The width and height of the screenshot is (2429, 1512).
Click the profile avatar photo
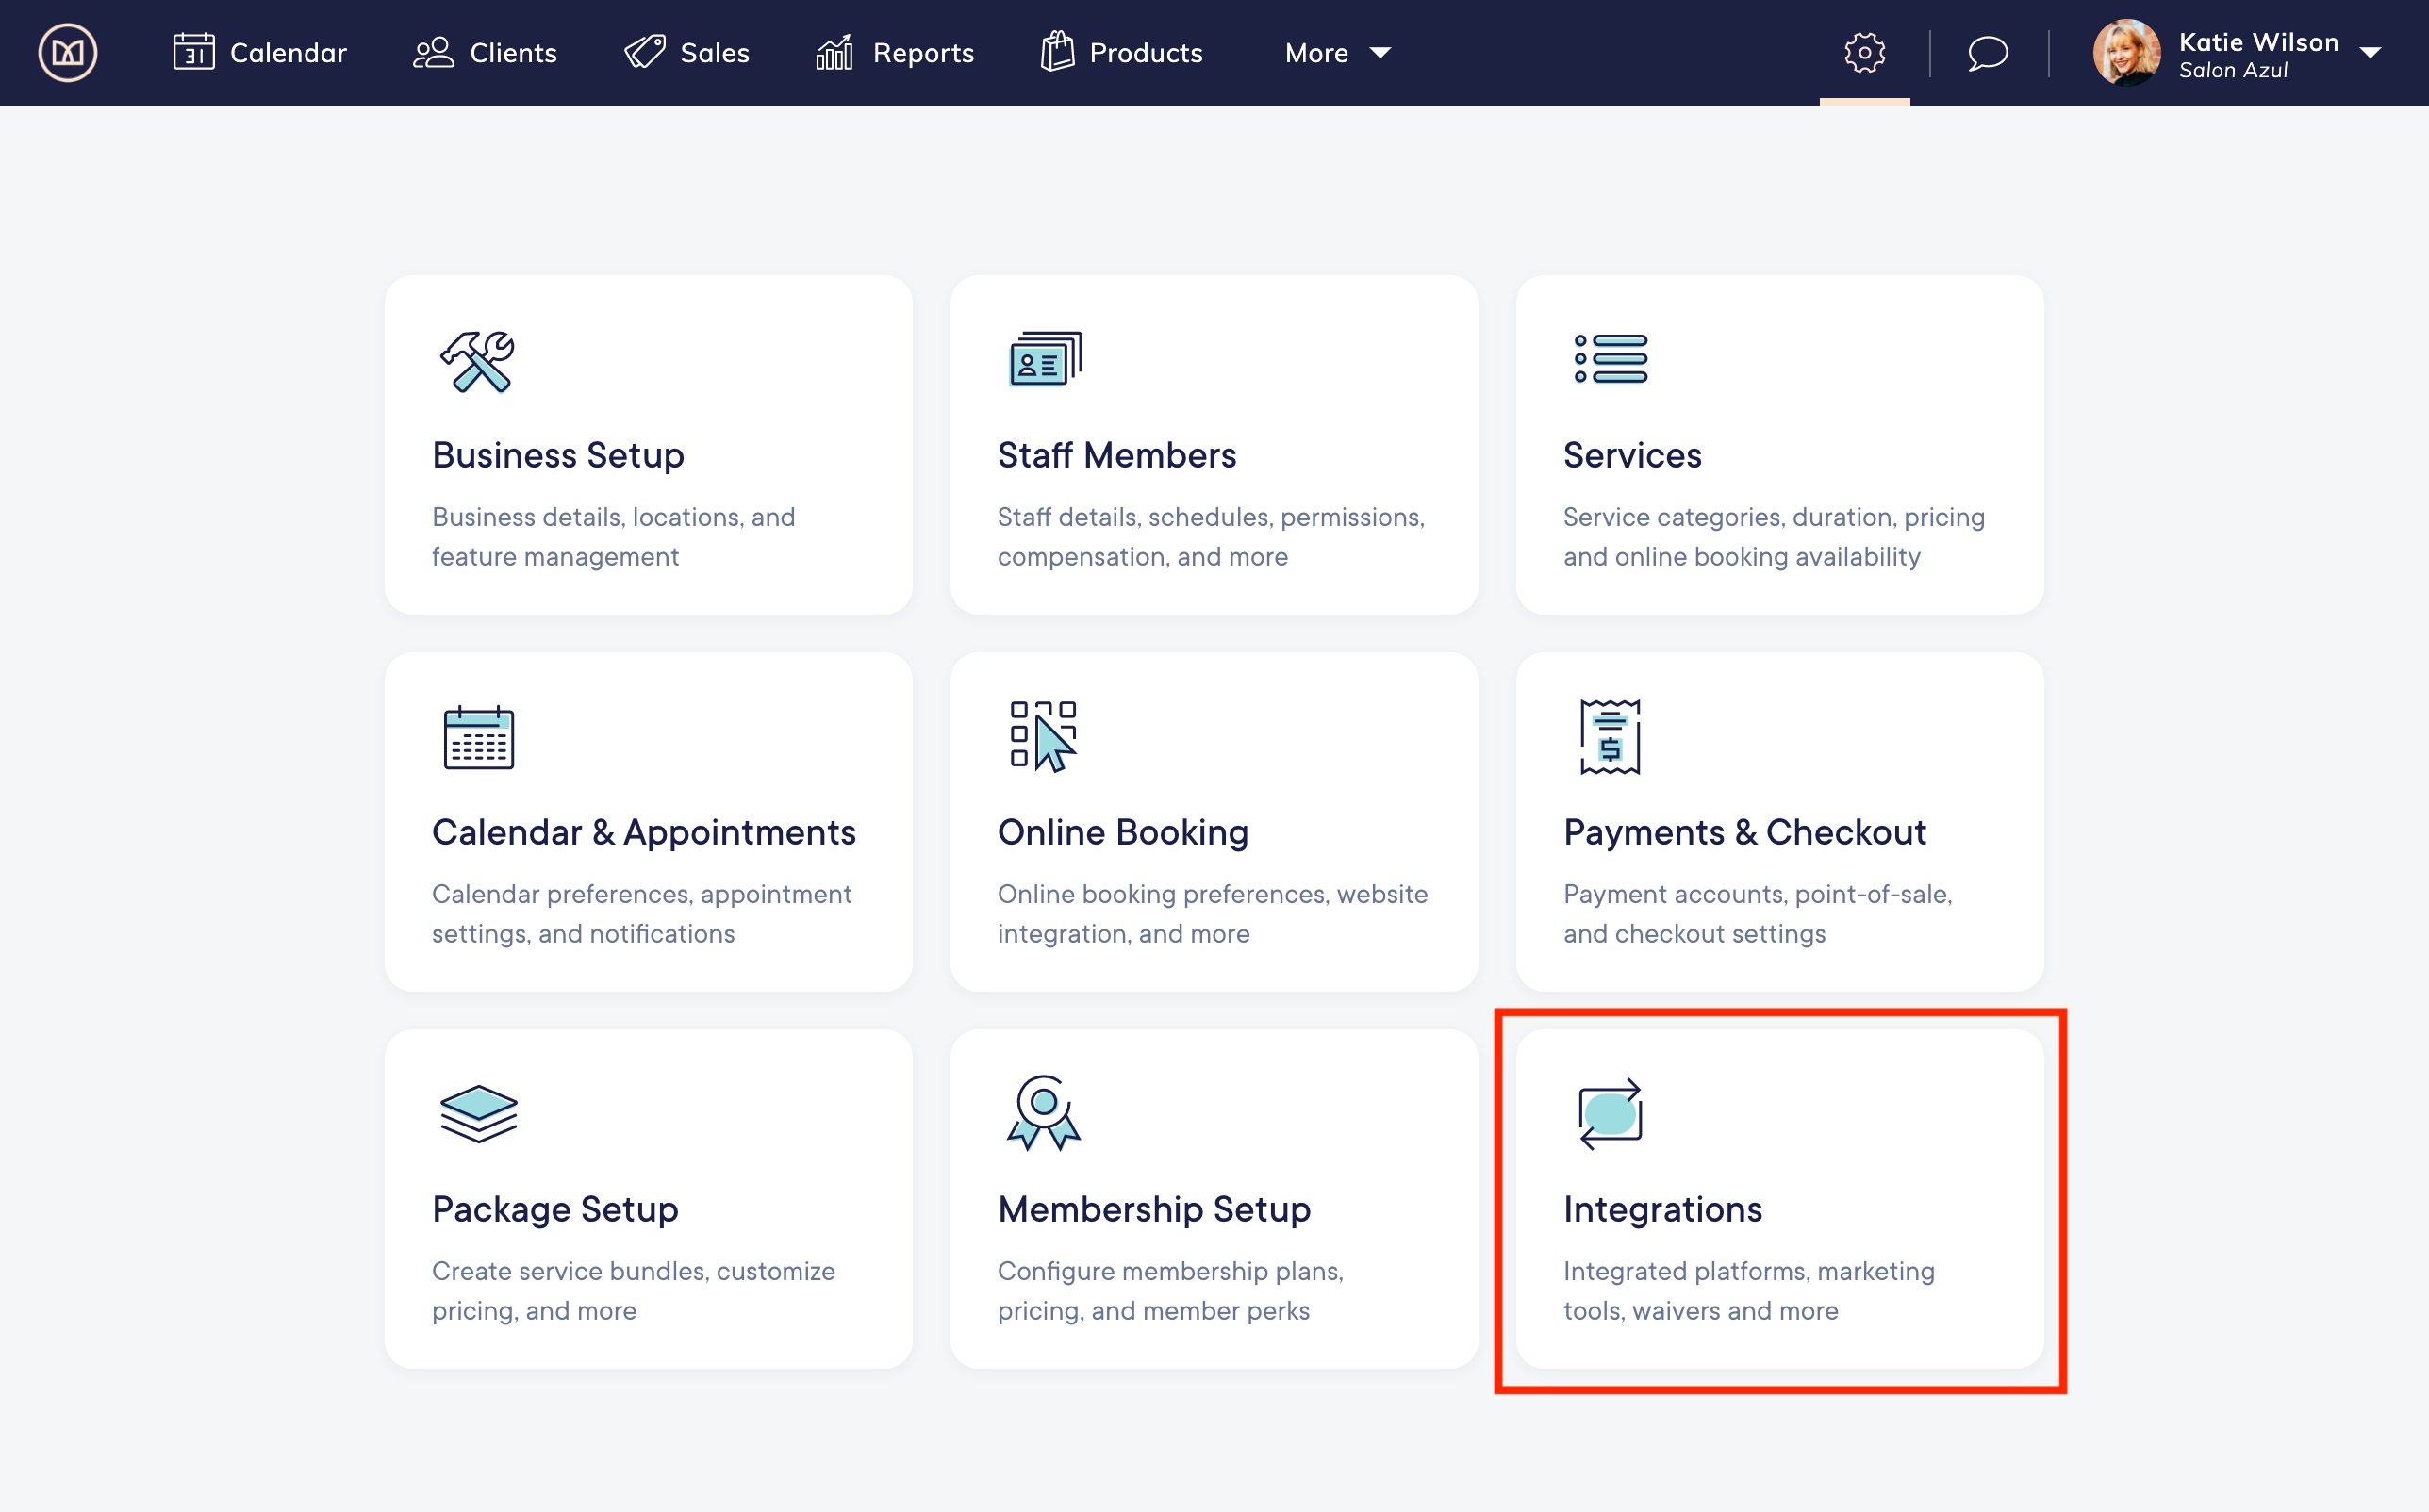(x=2128, y=52)
